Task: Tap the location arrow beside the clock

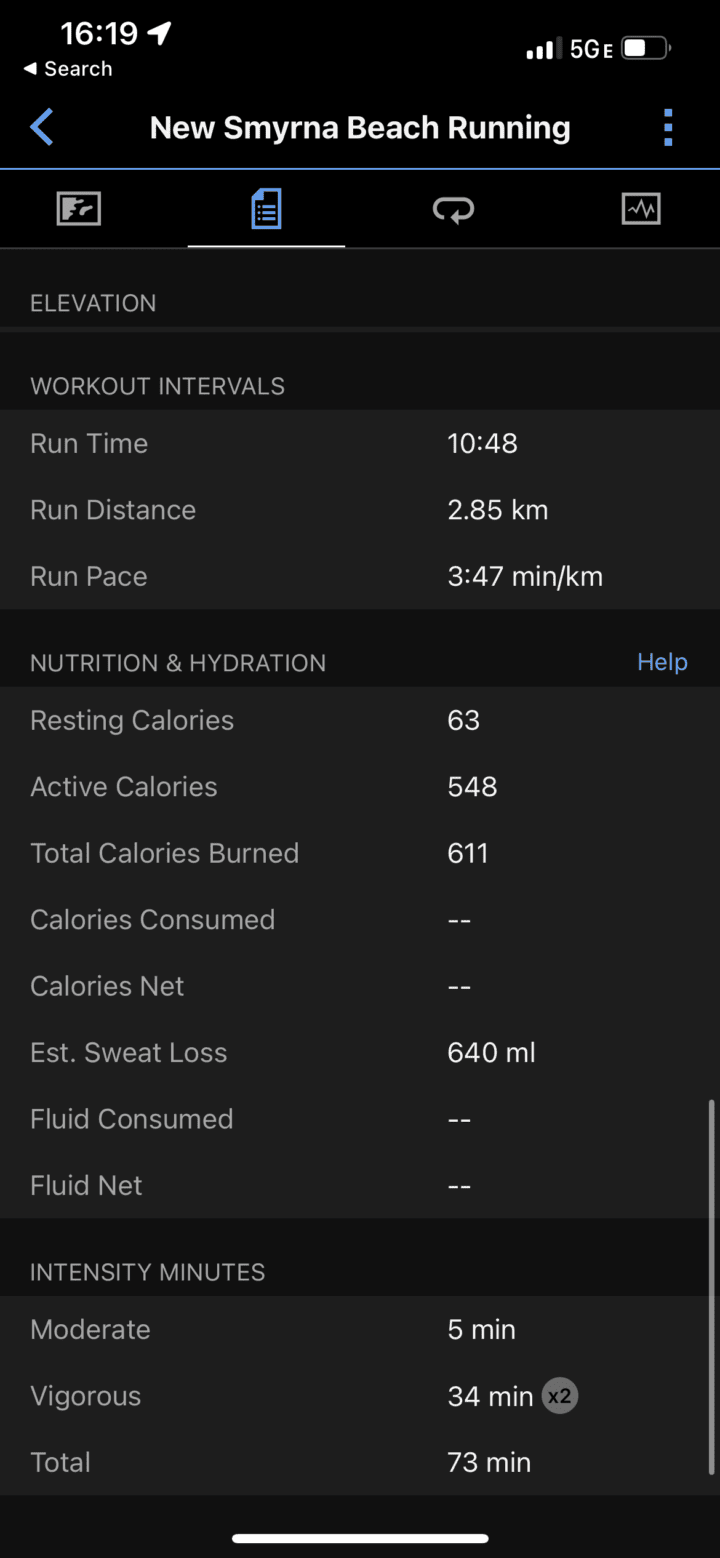Action: coord(159,33)
